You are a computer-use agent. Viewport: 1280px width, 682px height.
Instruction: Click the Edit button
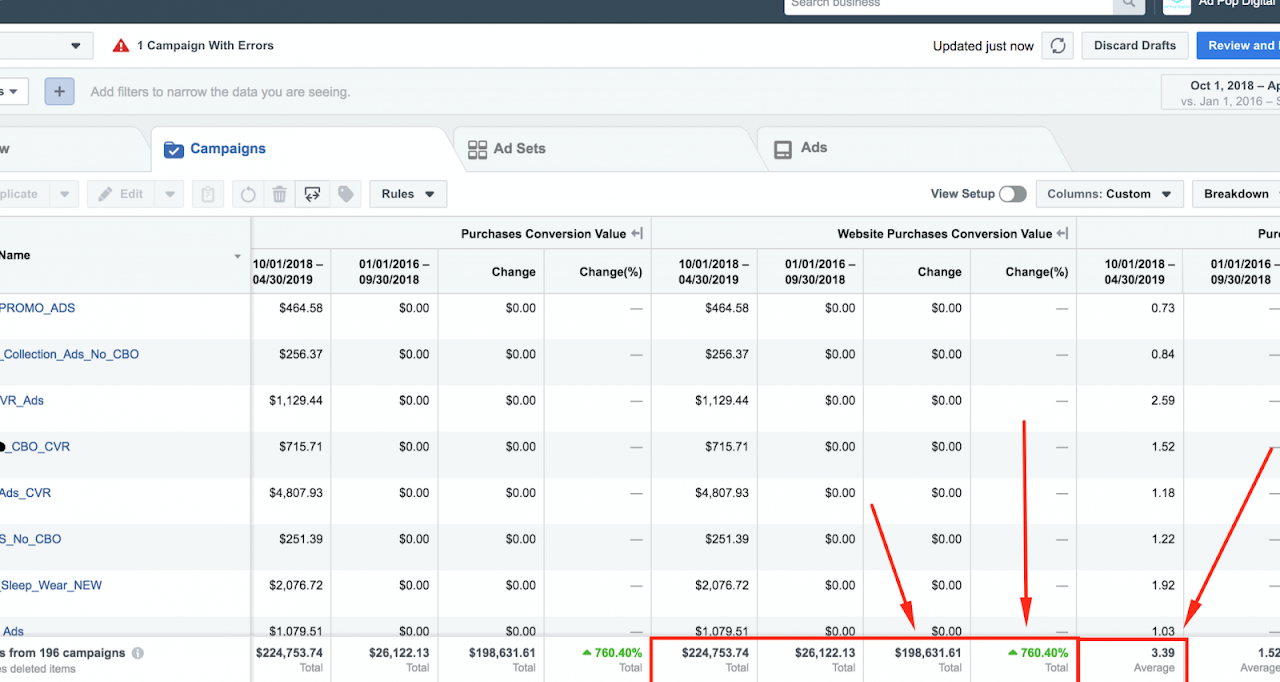point(121,194)
